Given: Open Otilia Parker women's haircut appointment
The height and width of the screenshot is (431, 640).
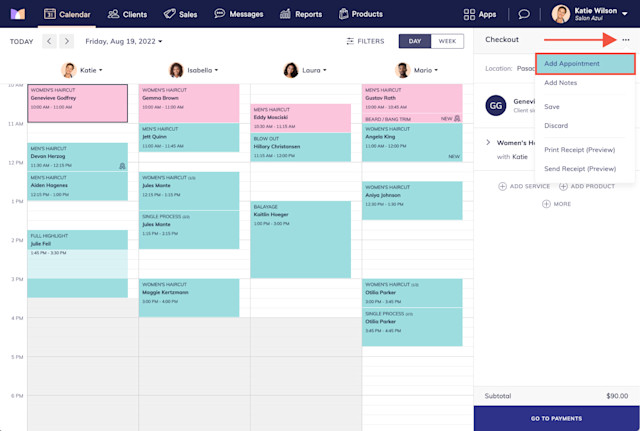Looking at the screenshot, I should tap(412, 293).
